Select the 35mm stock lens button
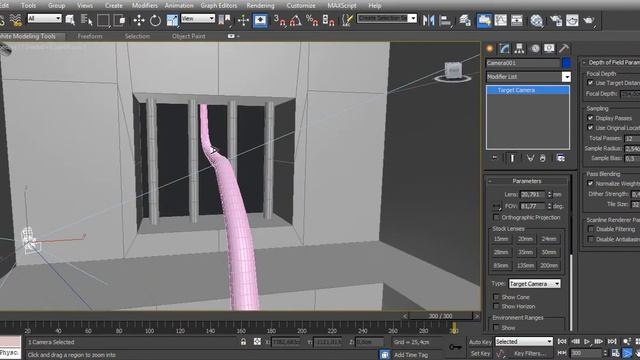The image size is (640, 360). point(525,252)
